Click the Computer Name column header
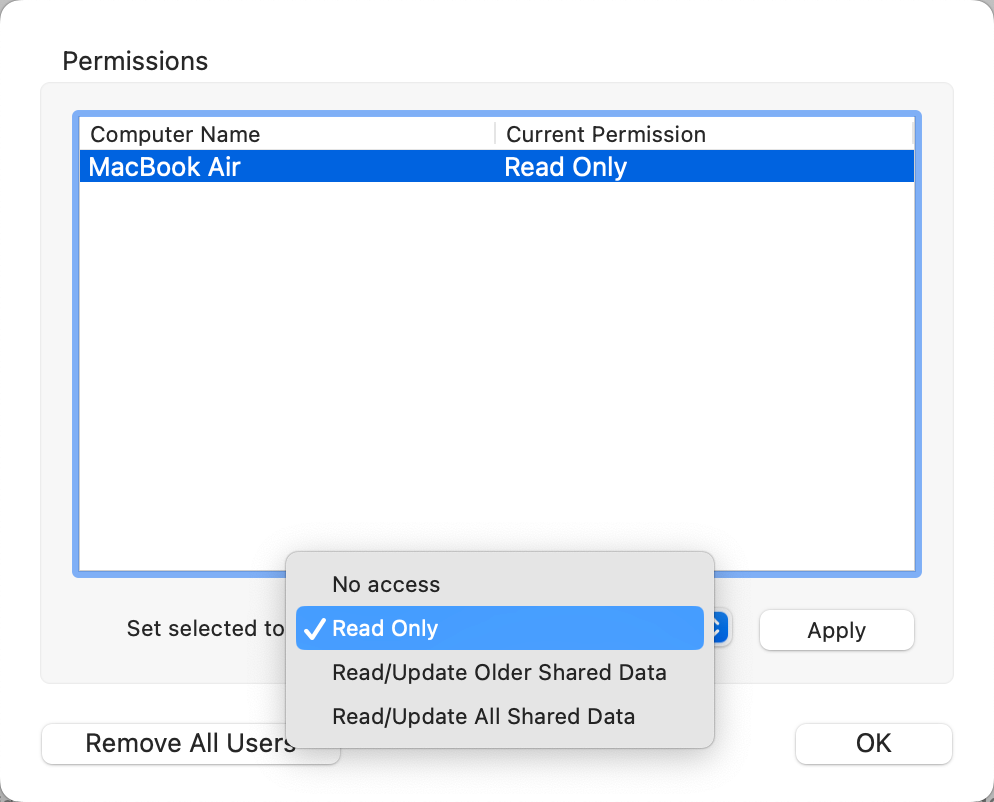Image resolution: width=994 pixels, height=802 pixels. tap(175, 135)
